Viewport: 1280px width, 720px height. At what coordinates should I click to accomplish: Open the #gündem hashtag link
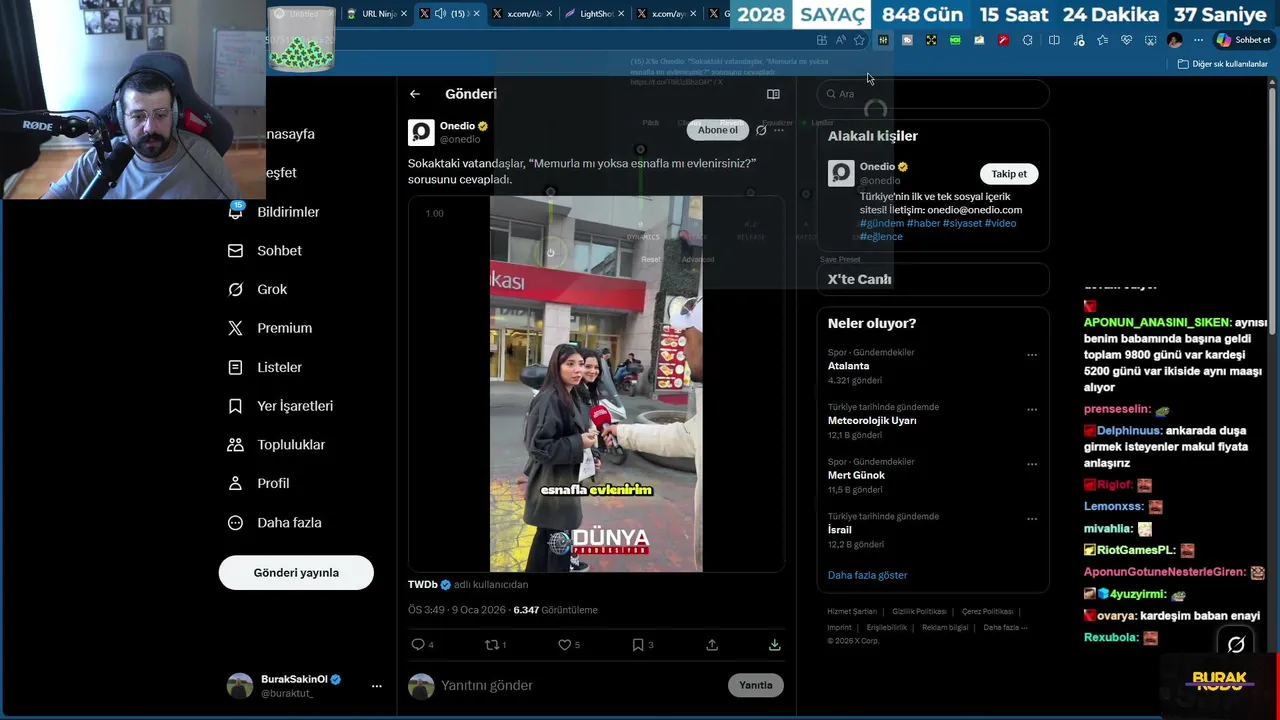coord(882,223)
